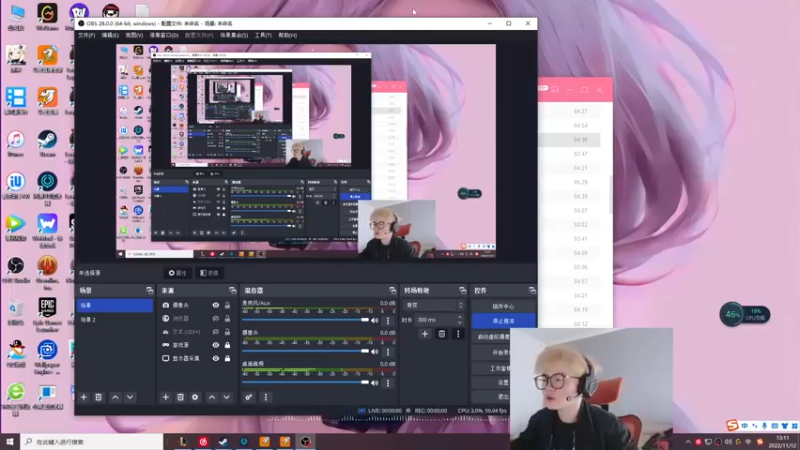800x450 pixels.
Task: Select the OBS Studio desktop shortcut
Action: 16,270
